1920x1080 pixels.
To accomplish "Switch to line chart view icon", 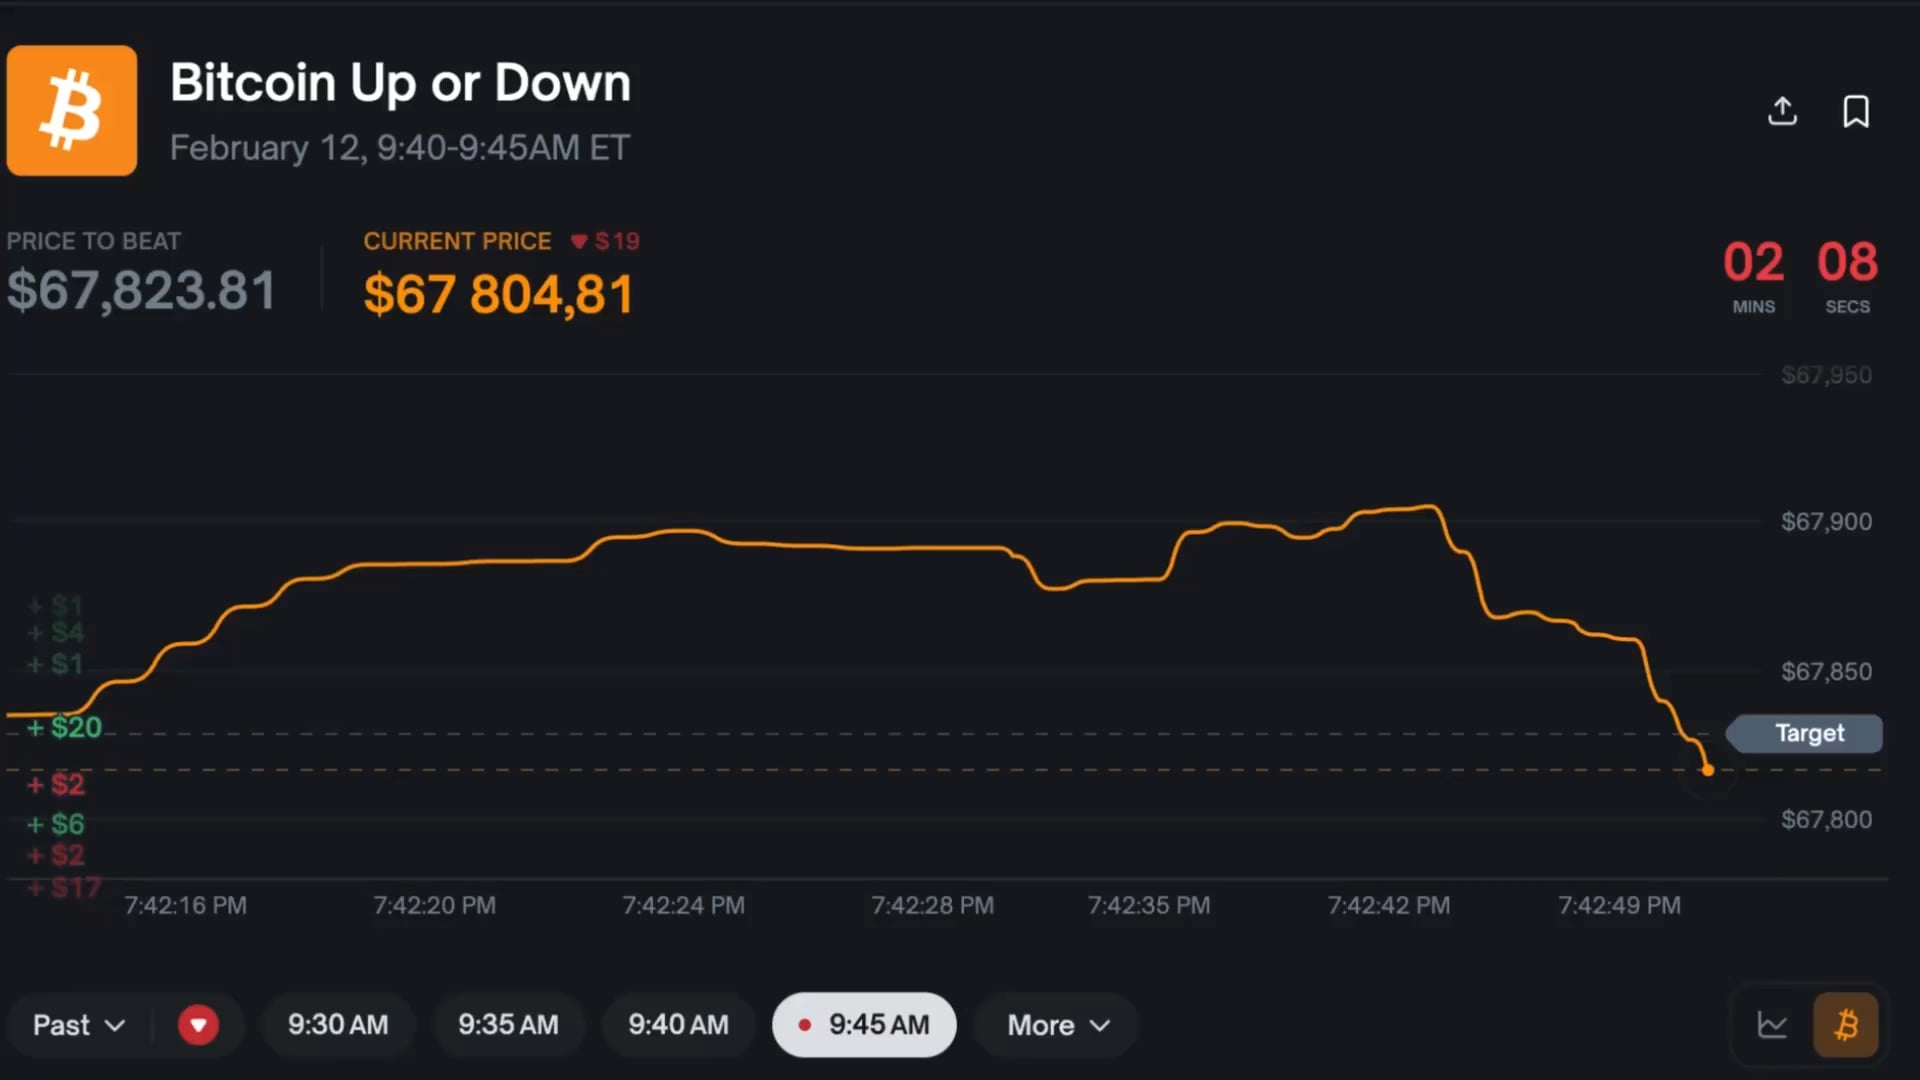I will click(x=1772, y=1025).
